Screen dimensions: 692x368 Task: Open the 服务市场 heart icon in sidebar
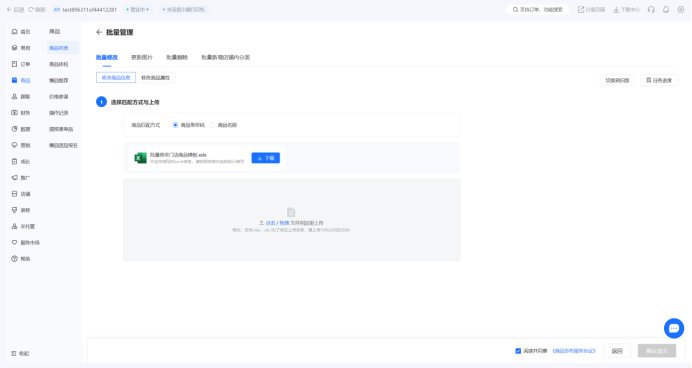pyautogui.click(x=15, y=243)
